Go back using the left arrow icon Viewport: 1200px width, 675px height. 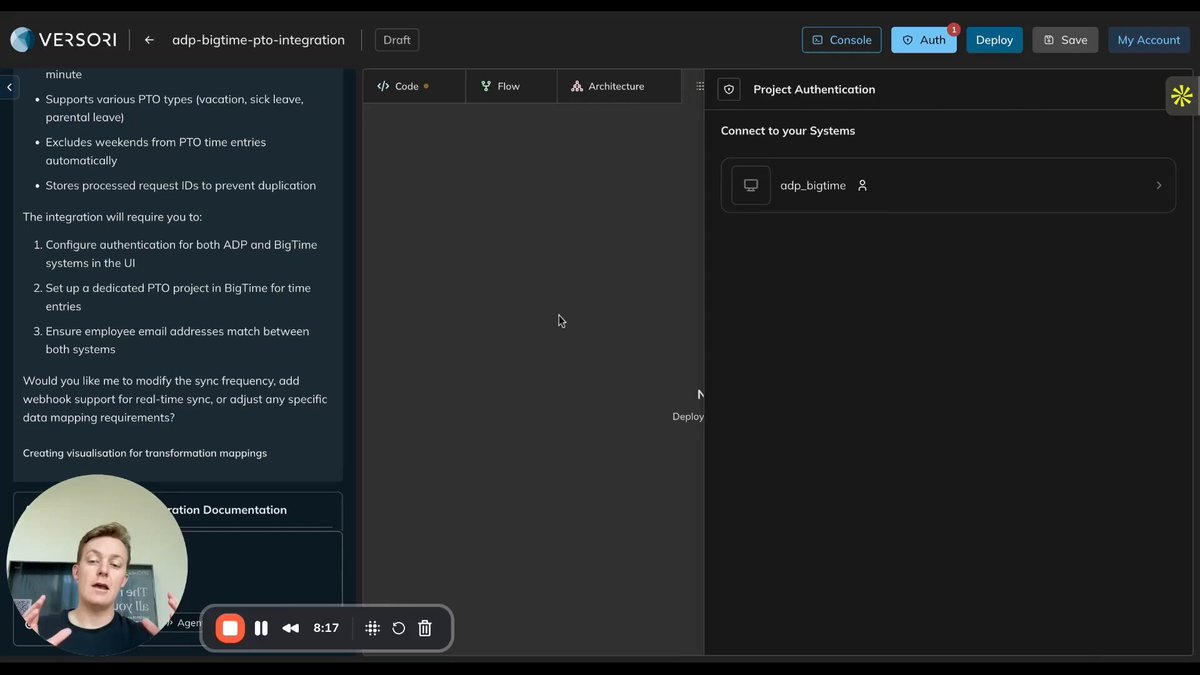149,40
